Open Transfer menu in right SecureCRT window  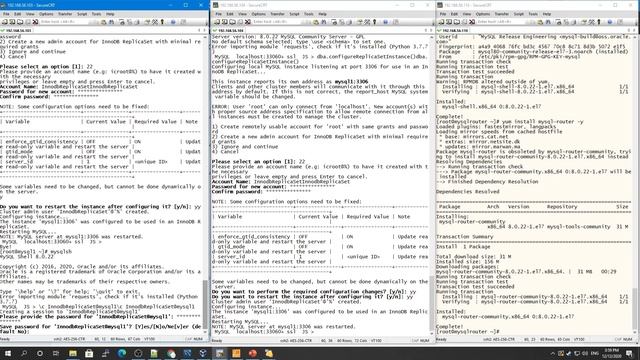[502, 14]
